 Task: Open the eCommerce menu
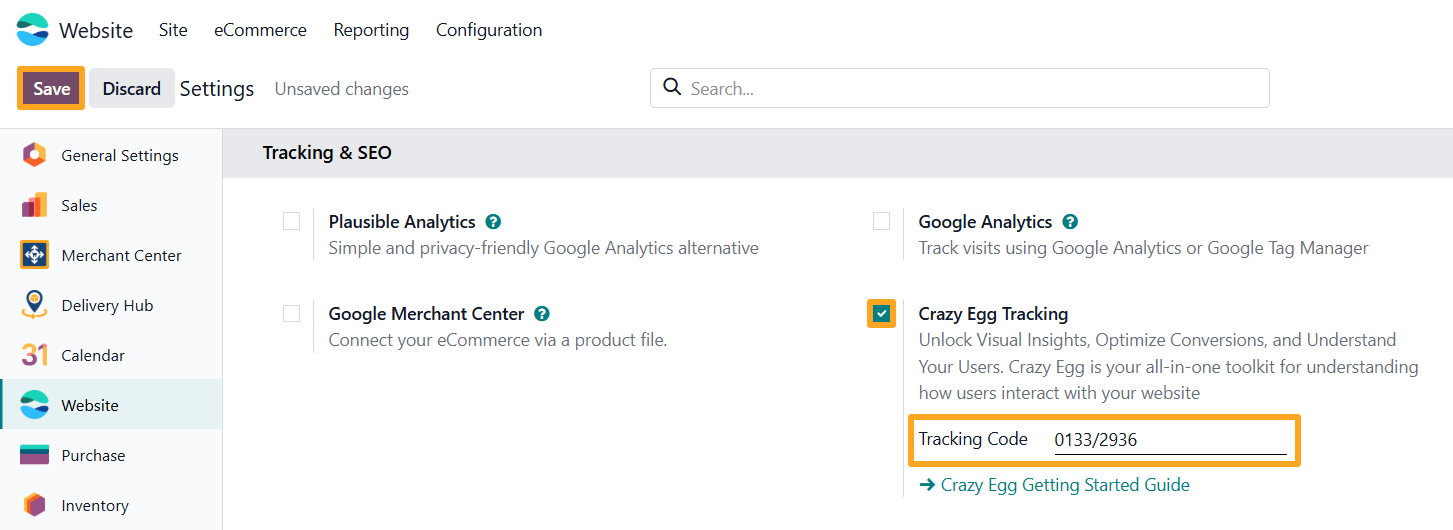260,30
